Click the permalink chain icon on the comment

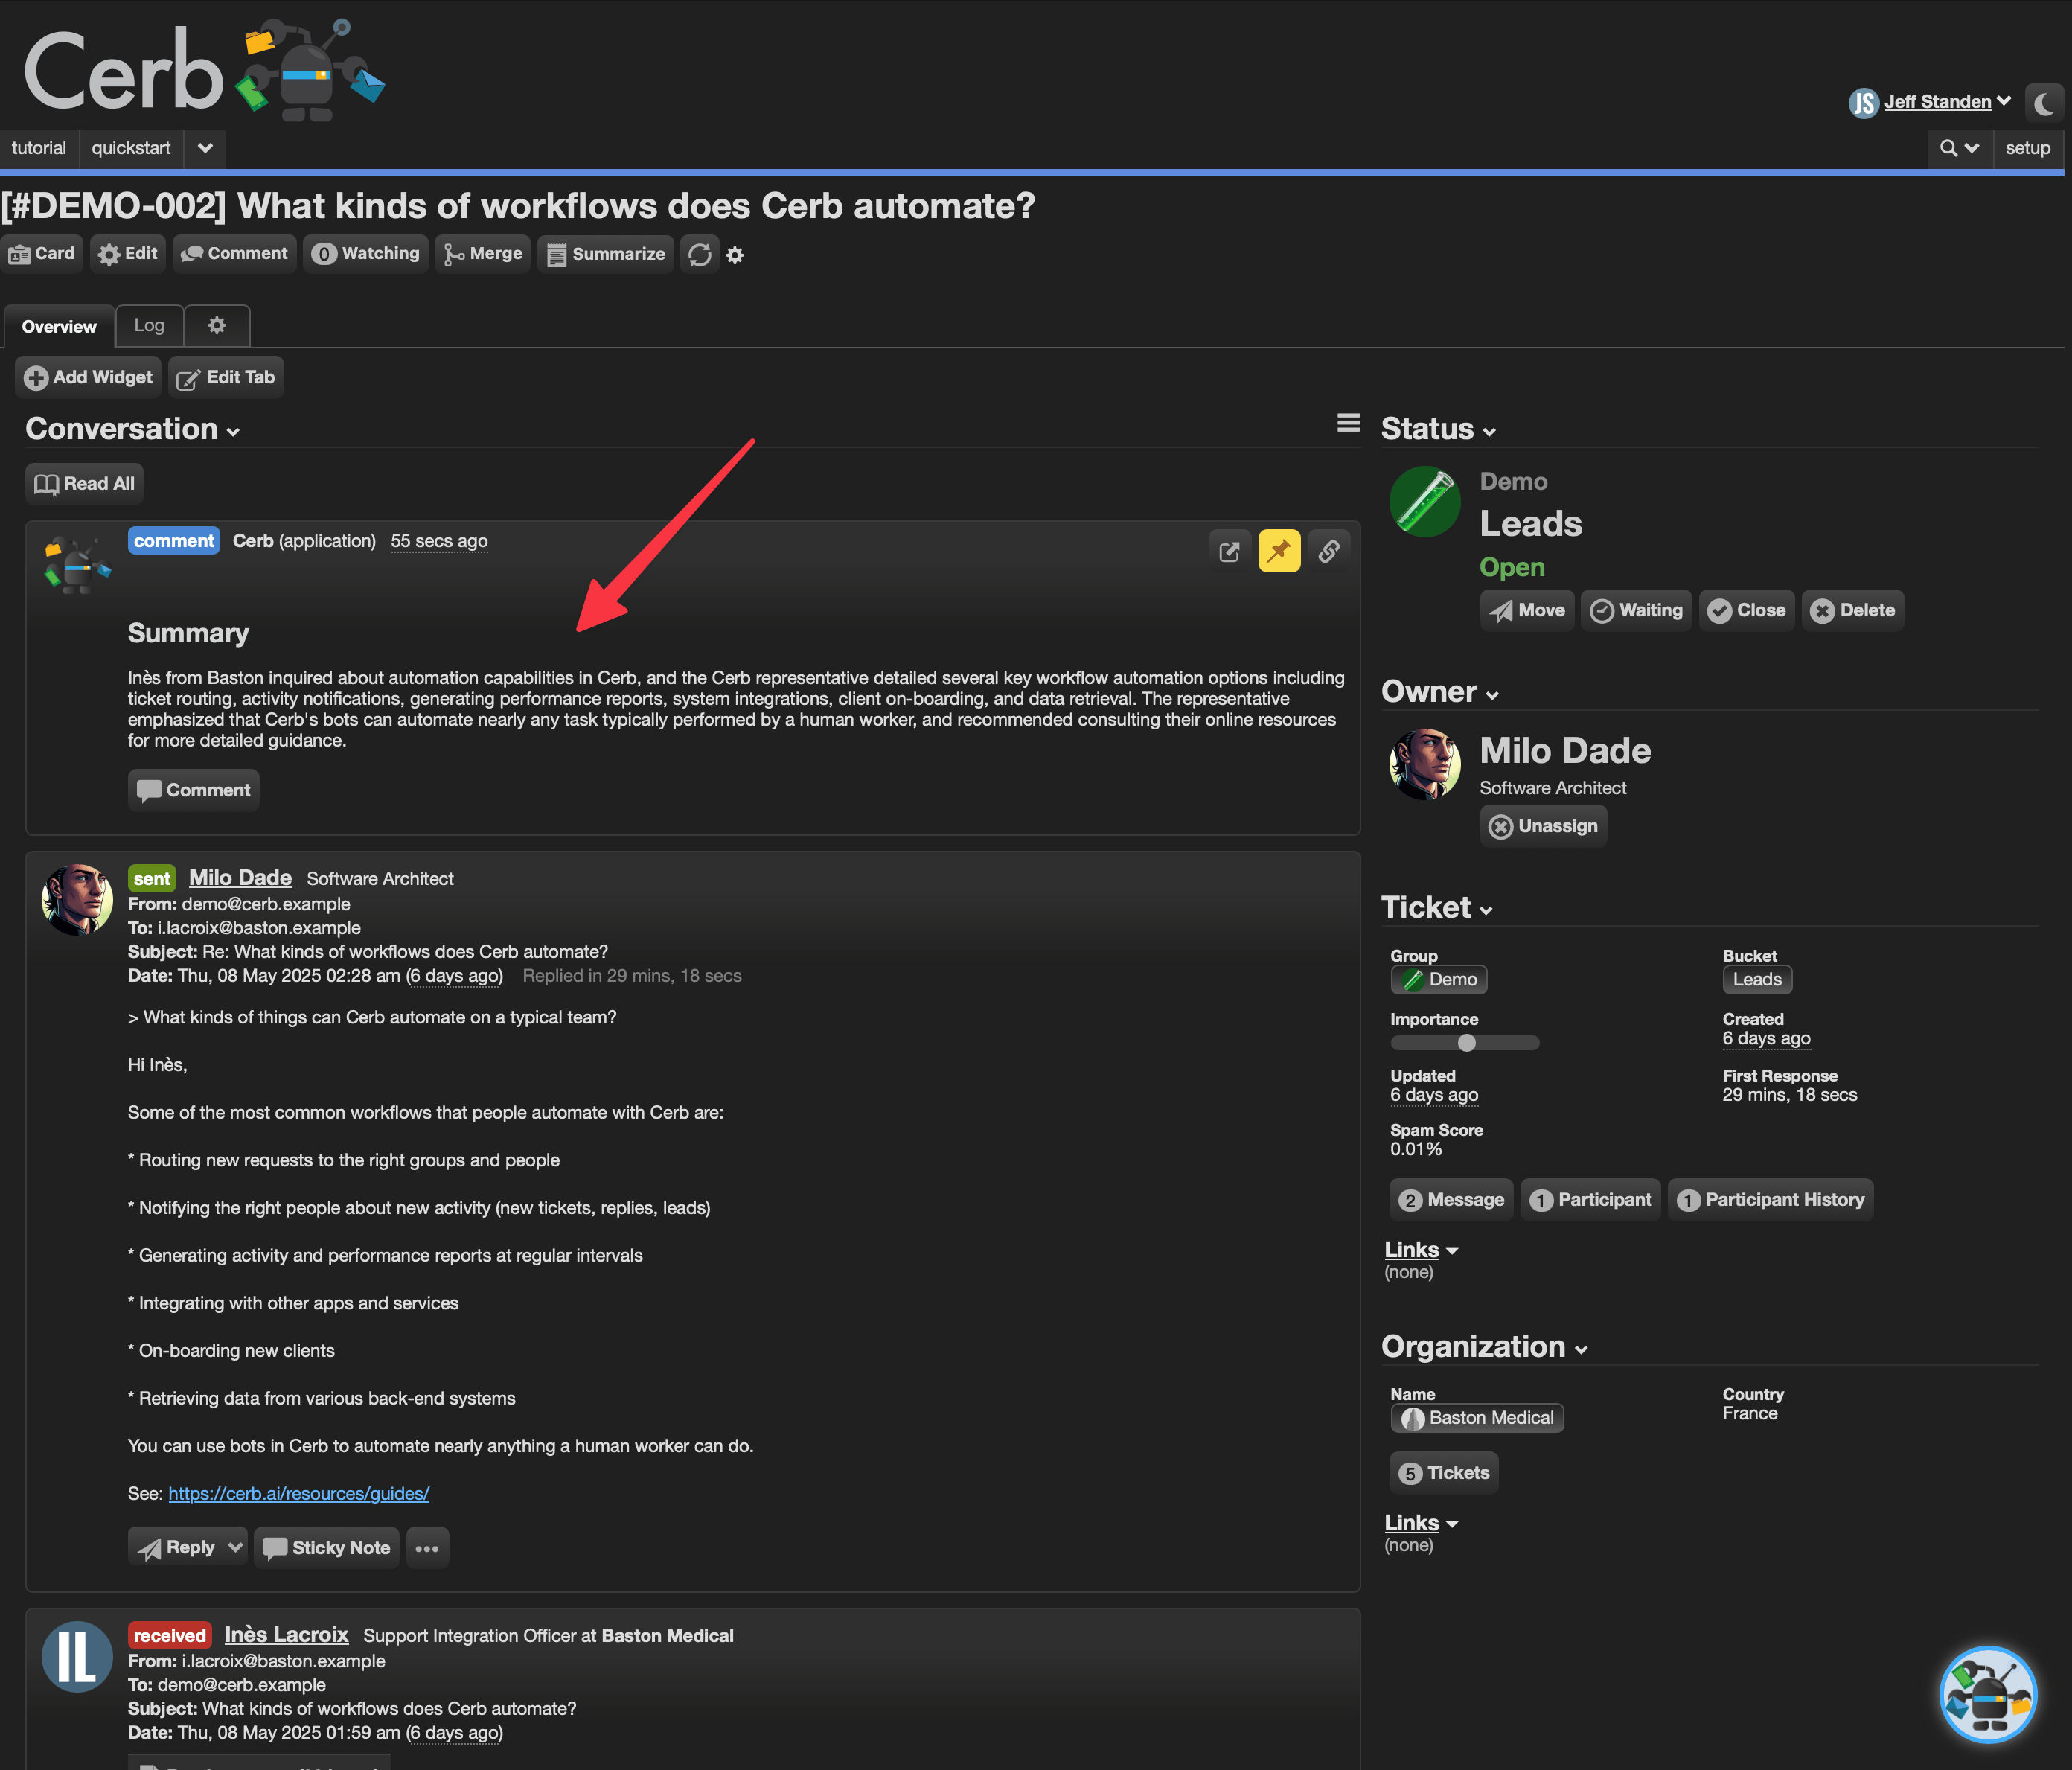tap(1328, 551)
